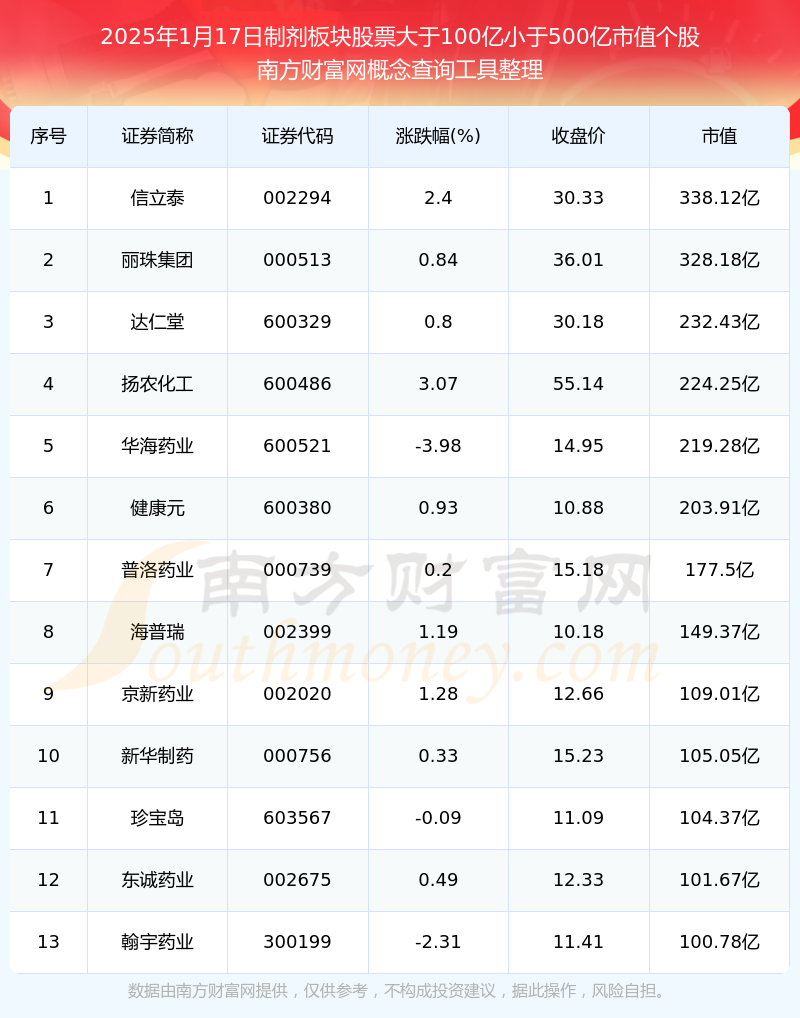Click market value 104.37亿
The width and height of the screenshot is (800, 1018).
click(719, 818)
